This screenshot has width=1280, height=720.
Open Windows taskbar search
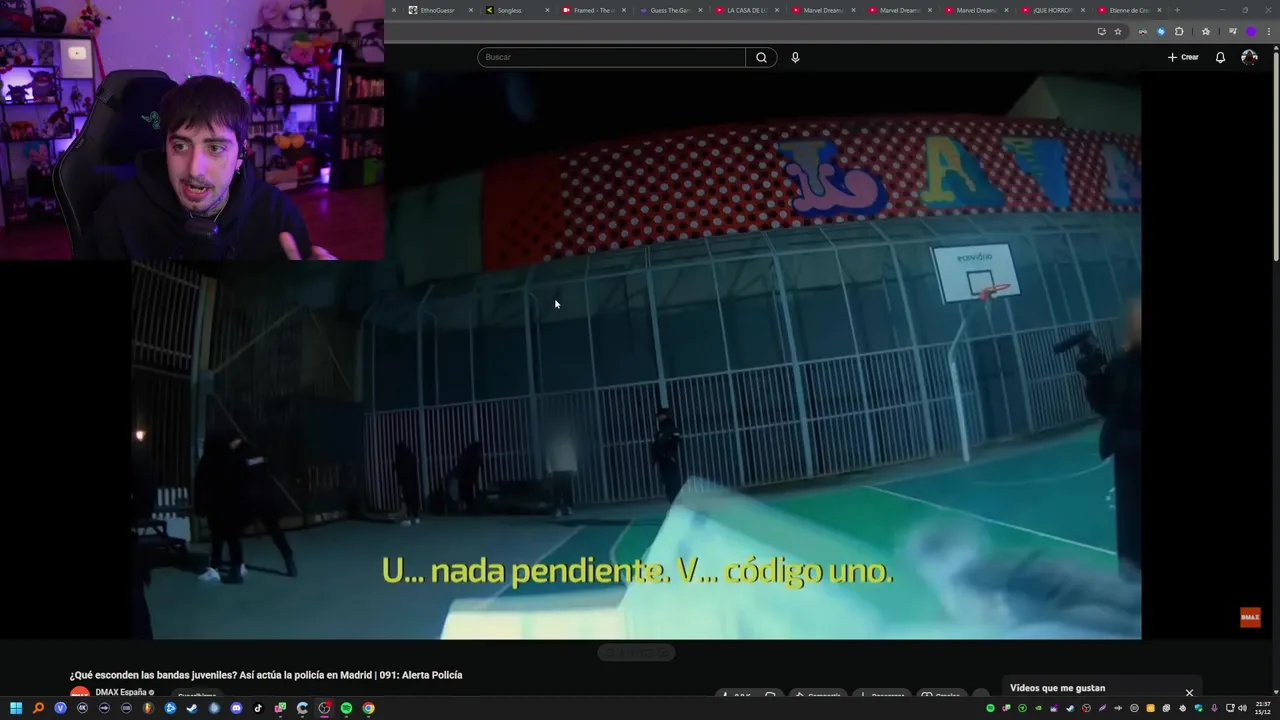[38, 708]
